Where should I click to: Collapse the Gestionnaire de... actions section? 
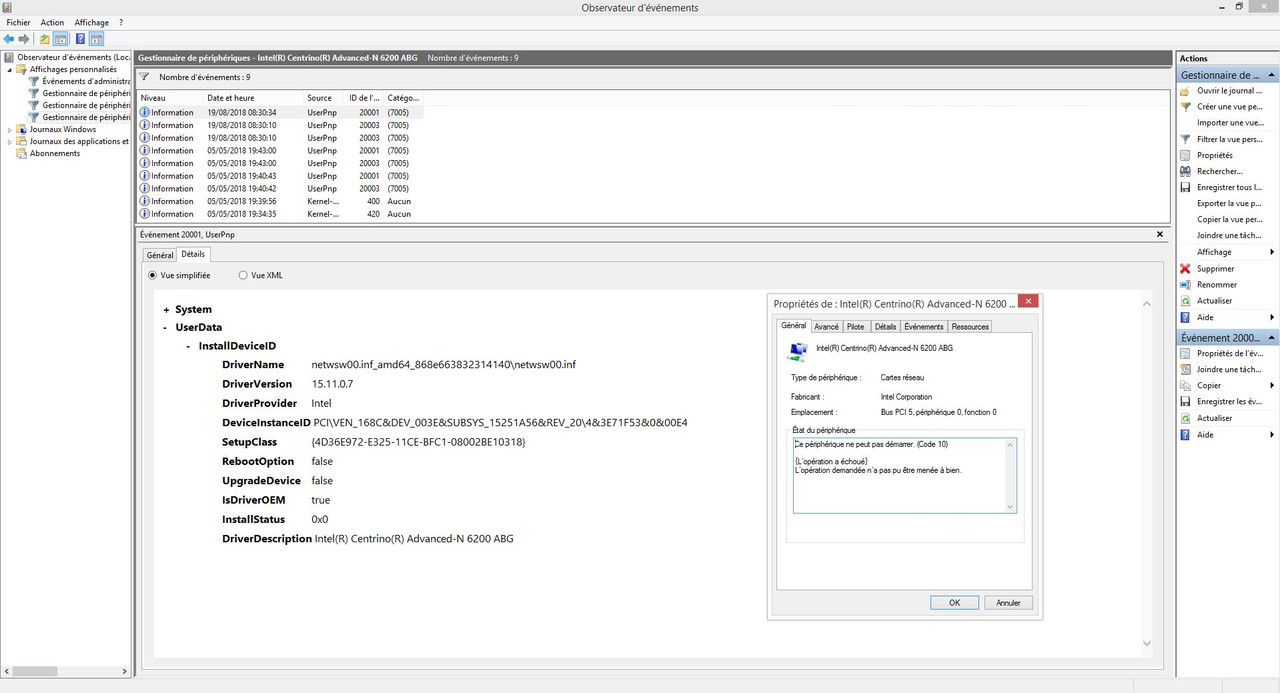point(1272,74)
